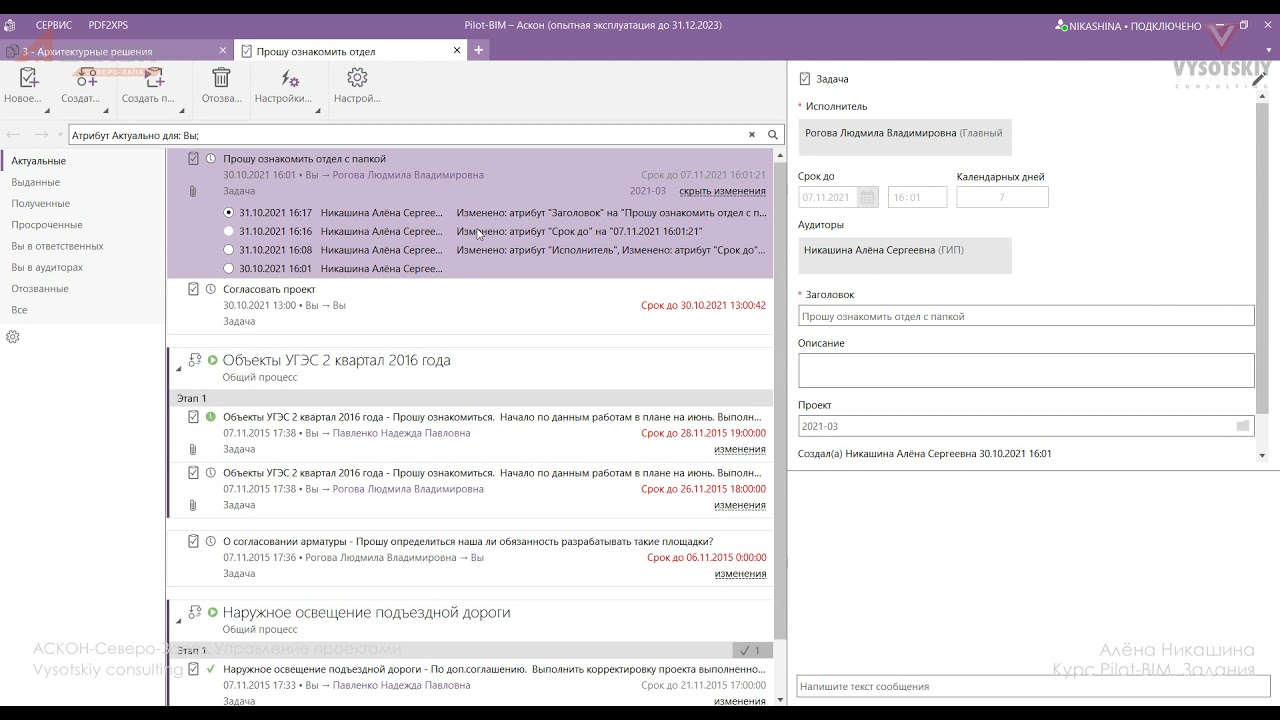The image size is (1280, 720).
Task: Select Выданные in sidebar
Action: 36,182
